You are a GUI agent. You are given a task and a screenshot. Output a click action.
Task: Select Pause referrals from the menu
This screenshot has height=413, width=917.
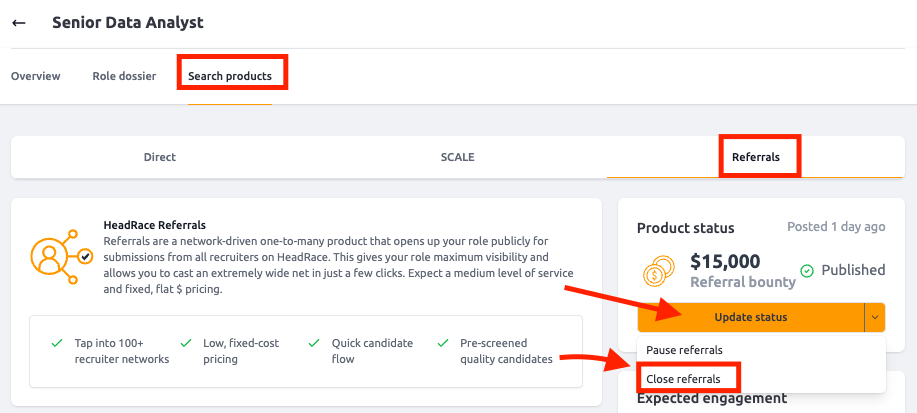tap(684, 350)
